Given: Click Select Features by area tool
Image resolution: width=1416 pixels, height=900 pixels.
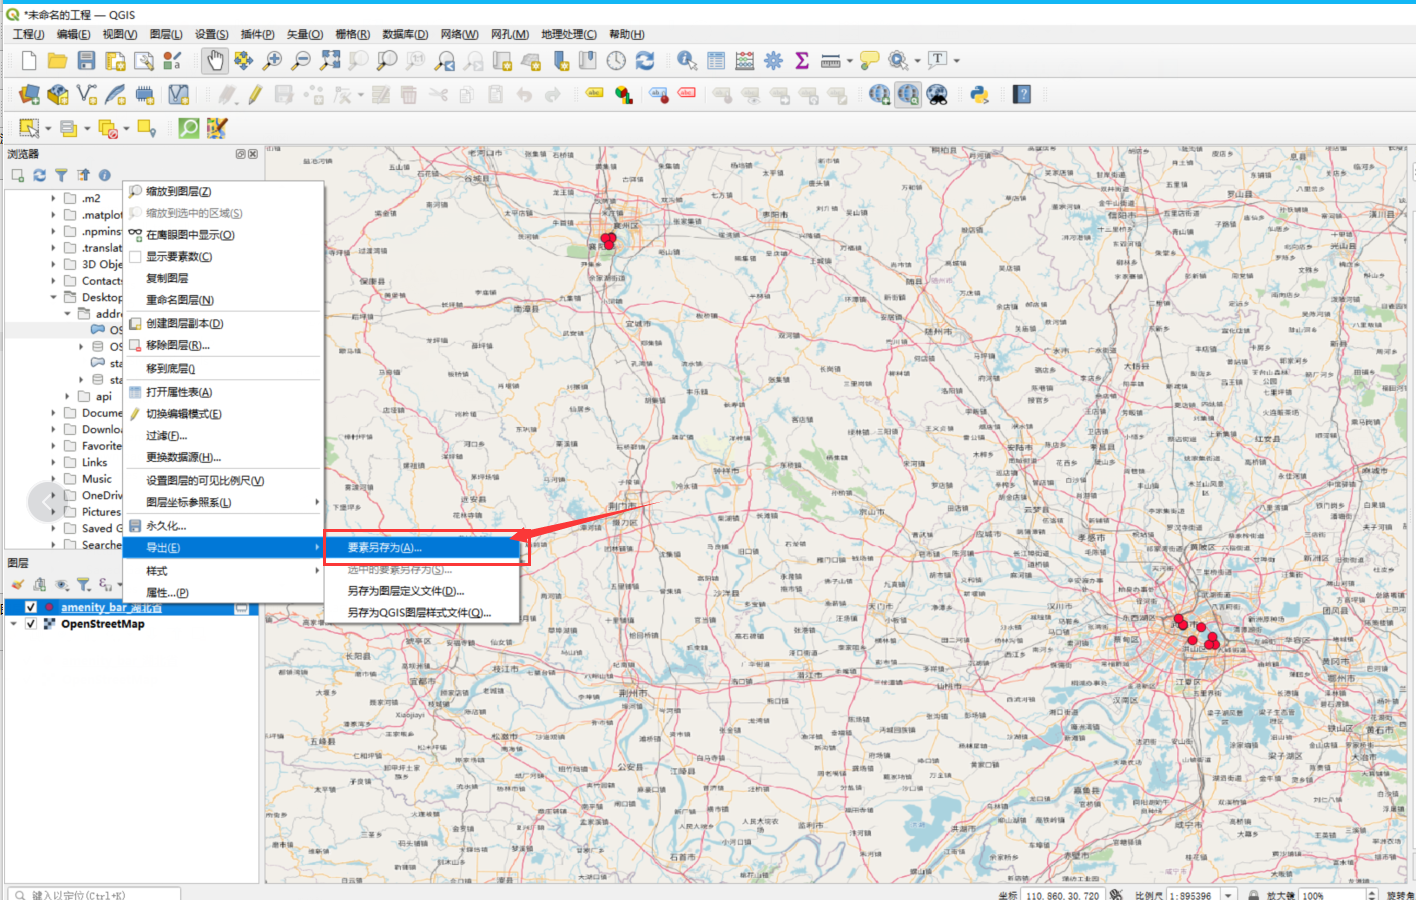Looking at the screenshot, I should click(x=29, y=128).
